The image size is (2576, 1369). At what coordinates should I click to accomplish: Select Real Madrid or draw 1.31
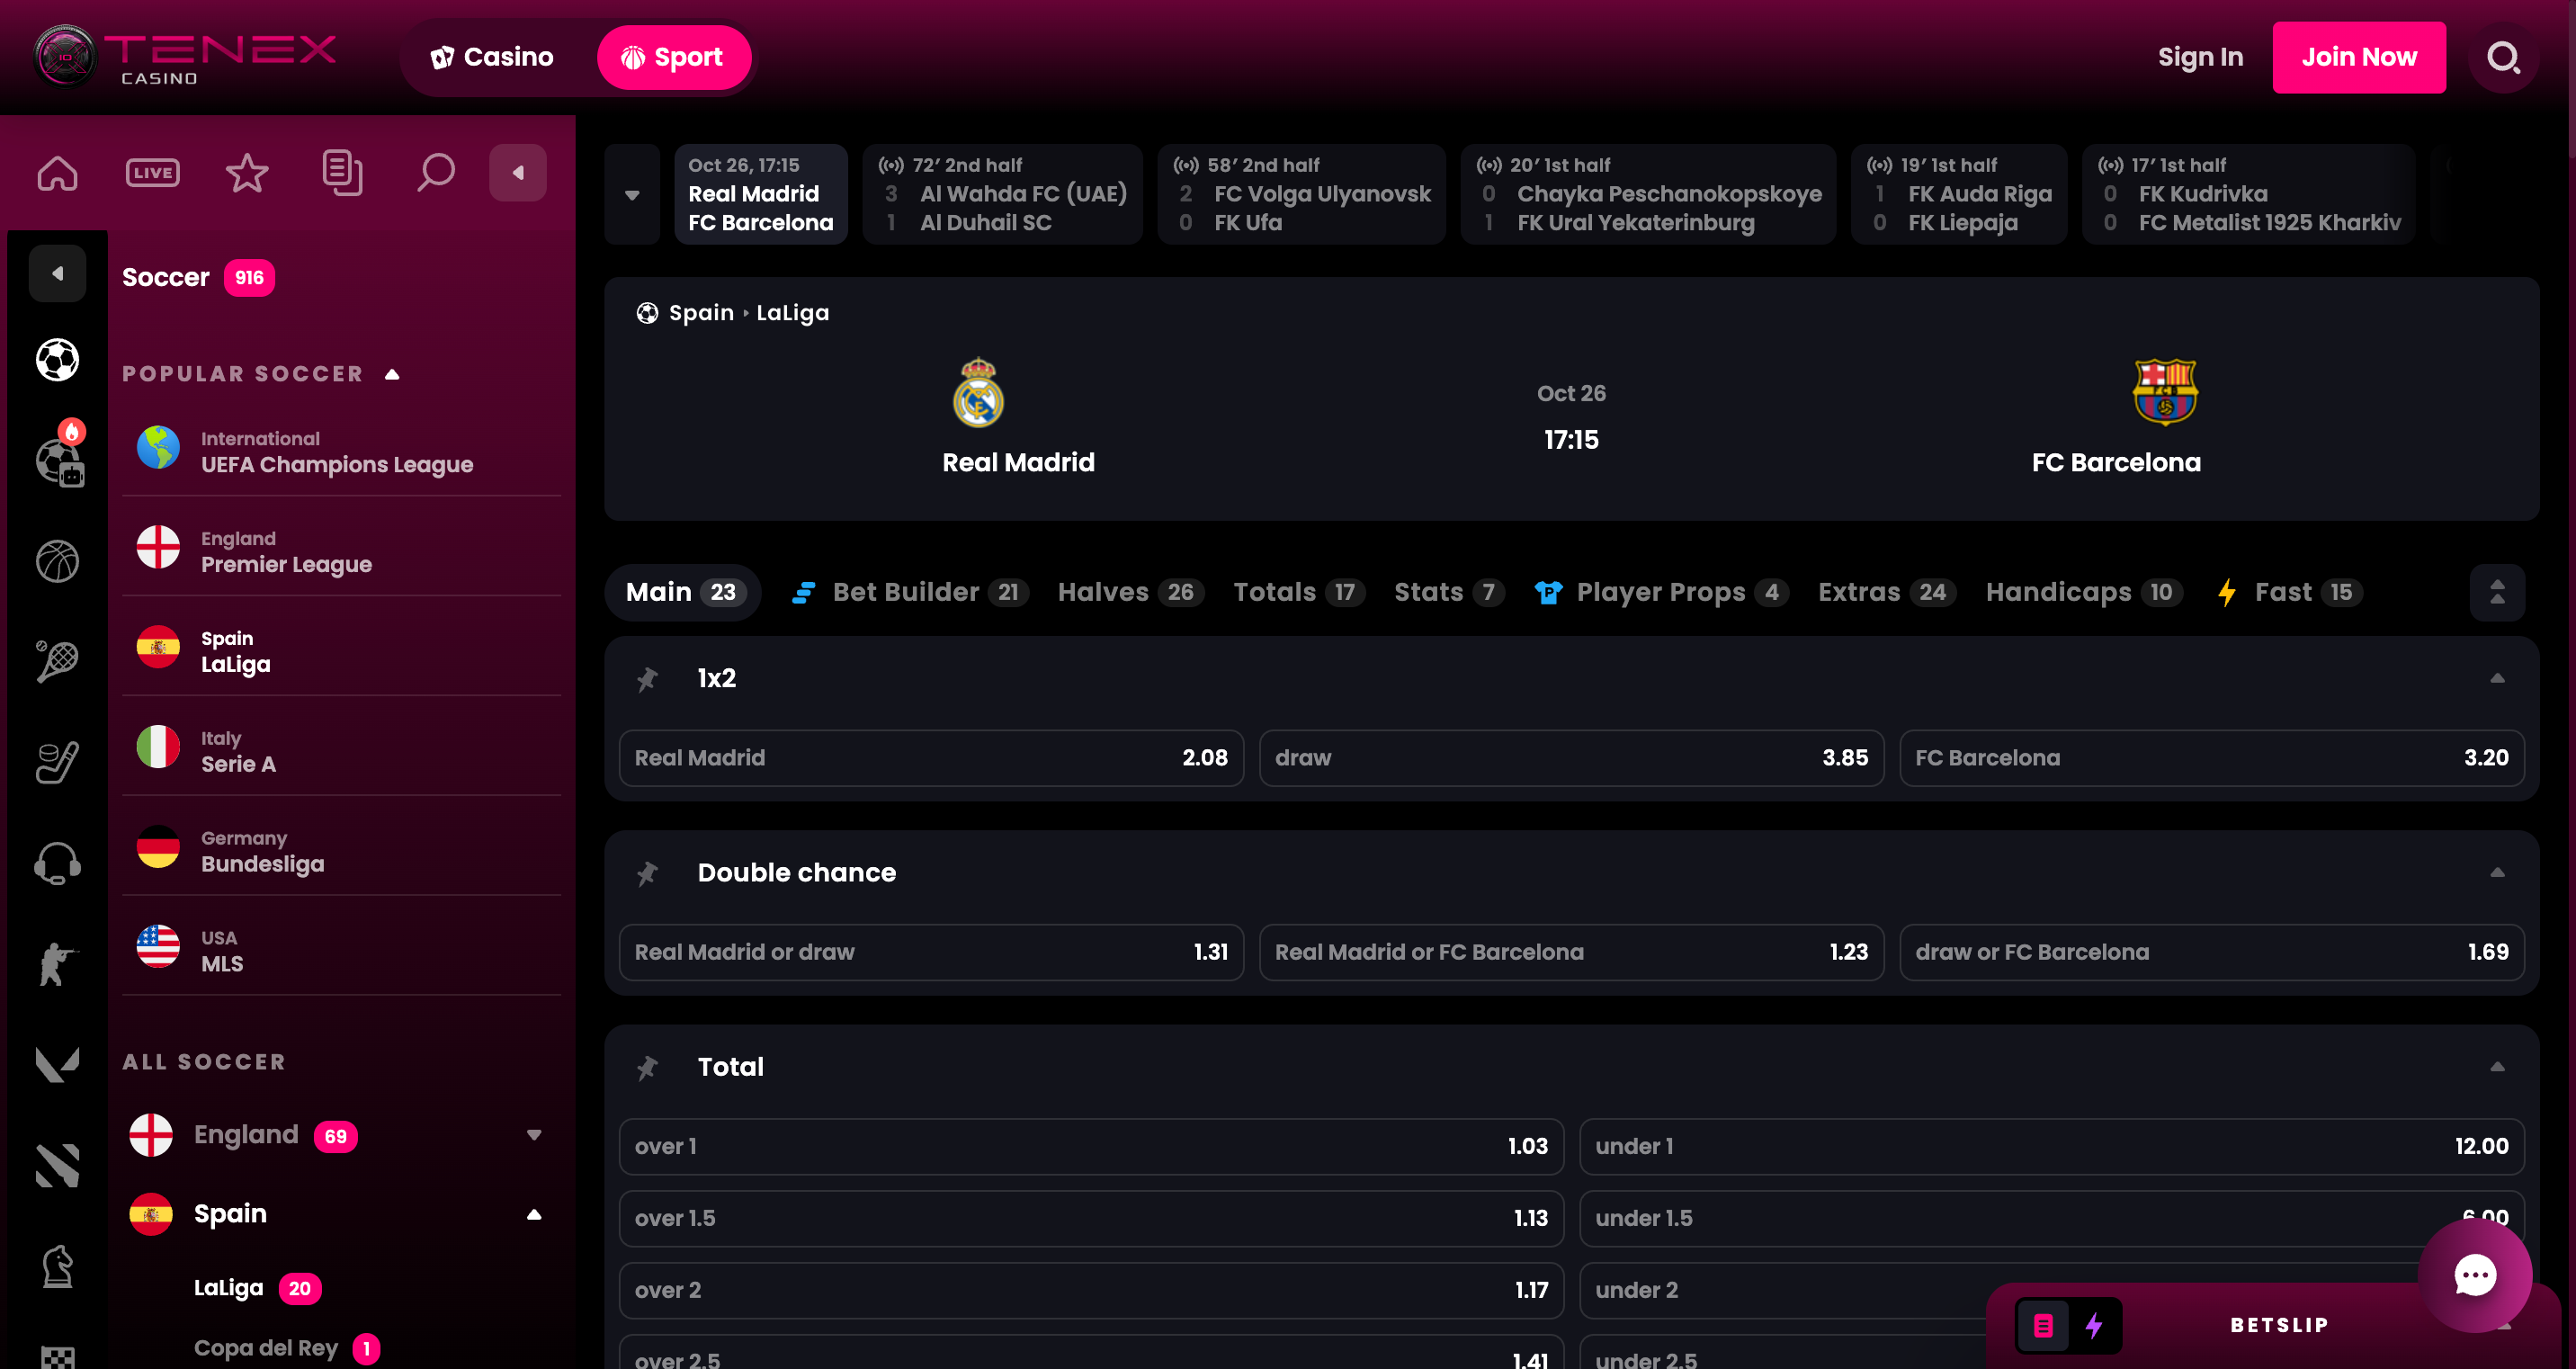[931, 952]
